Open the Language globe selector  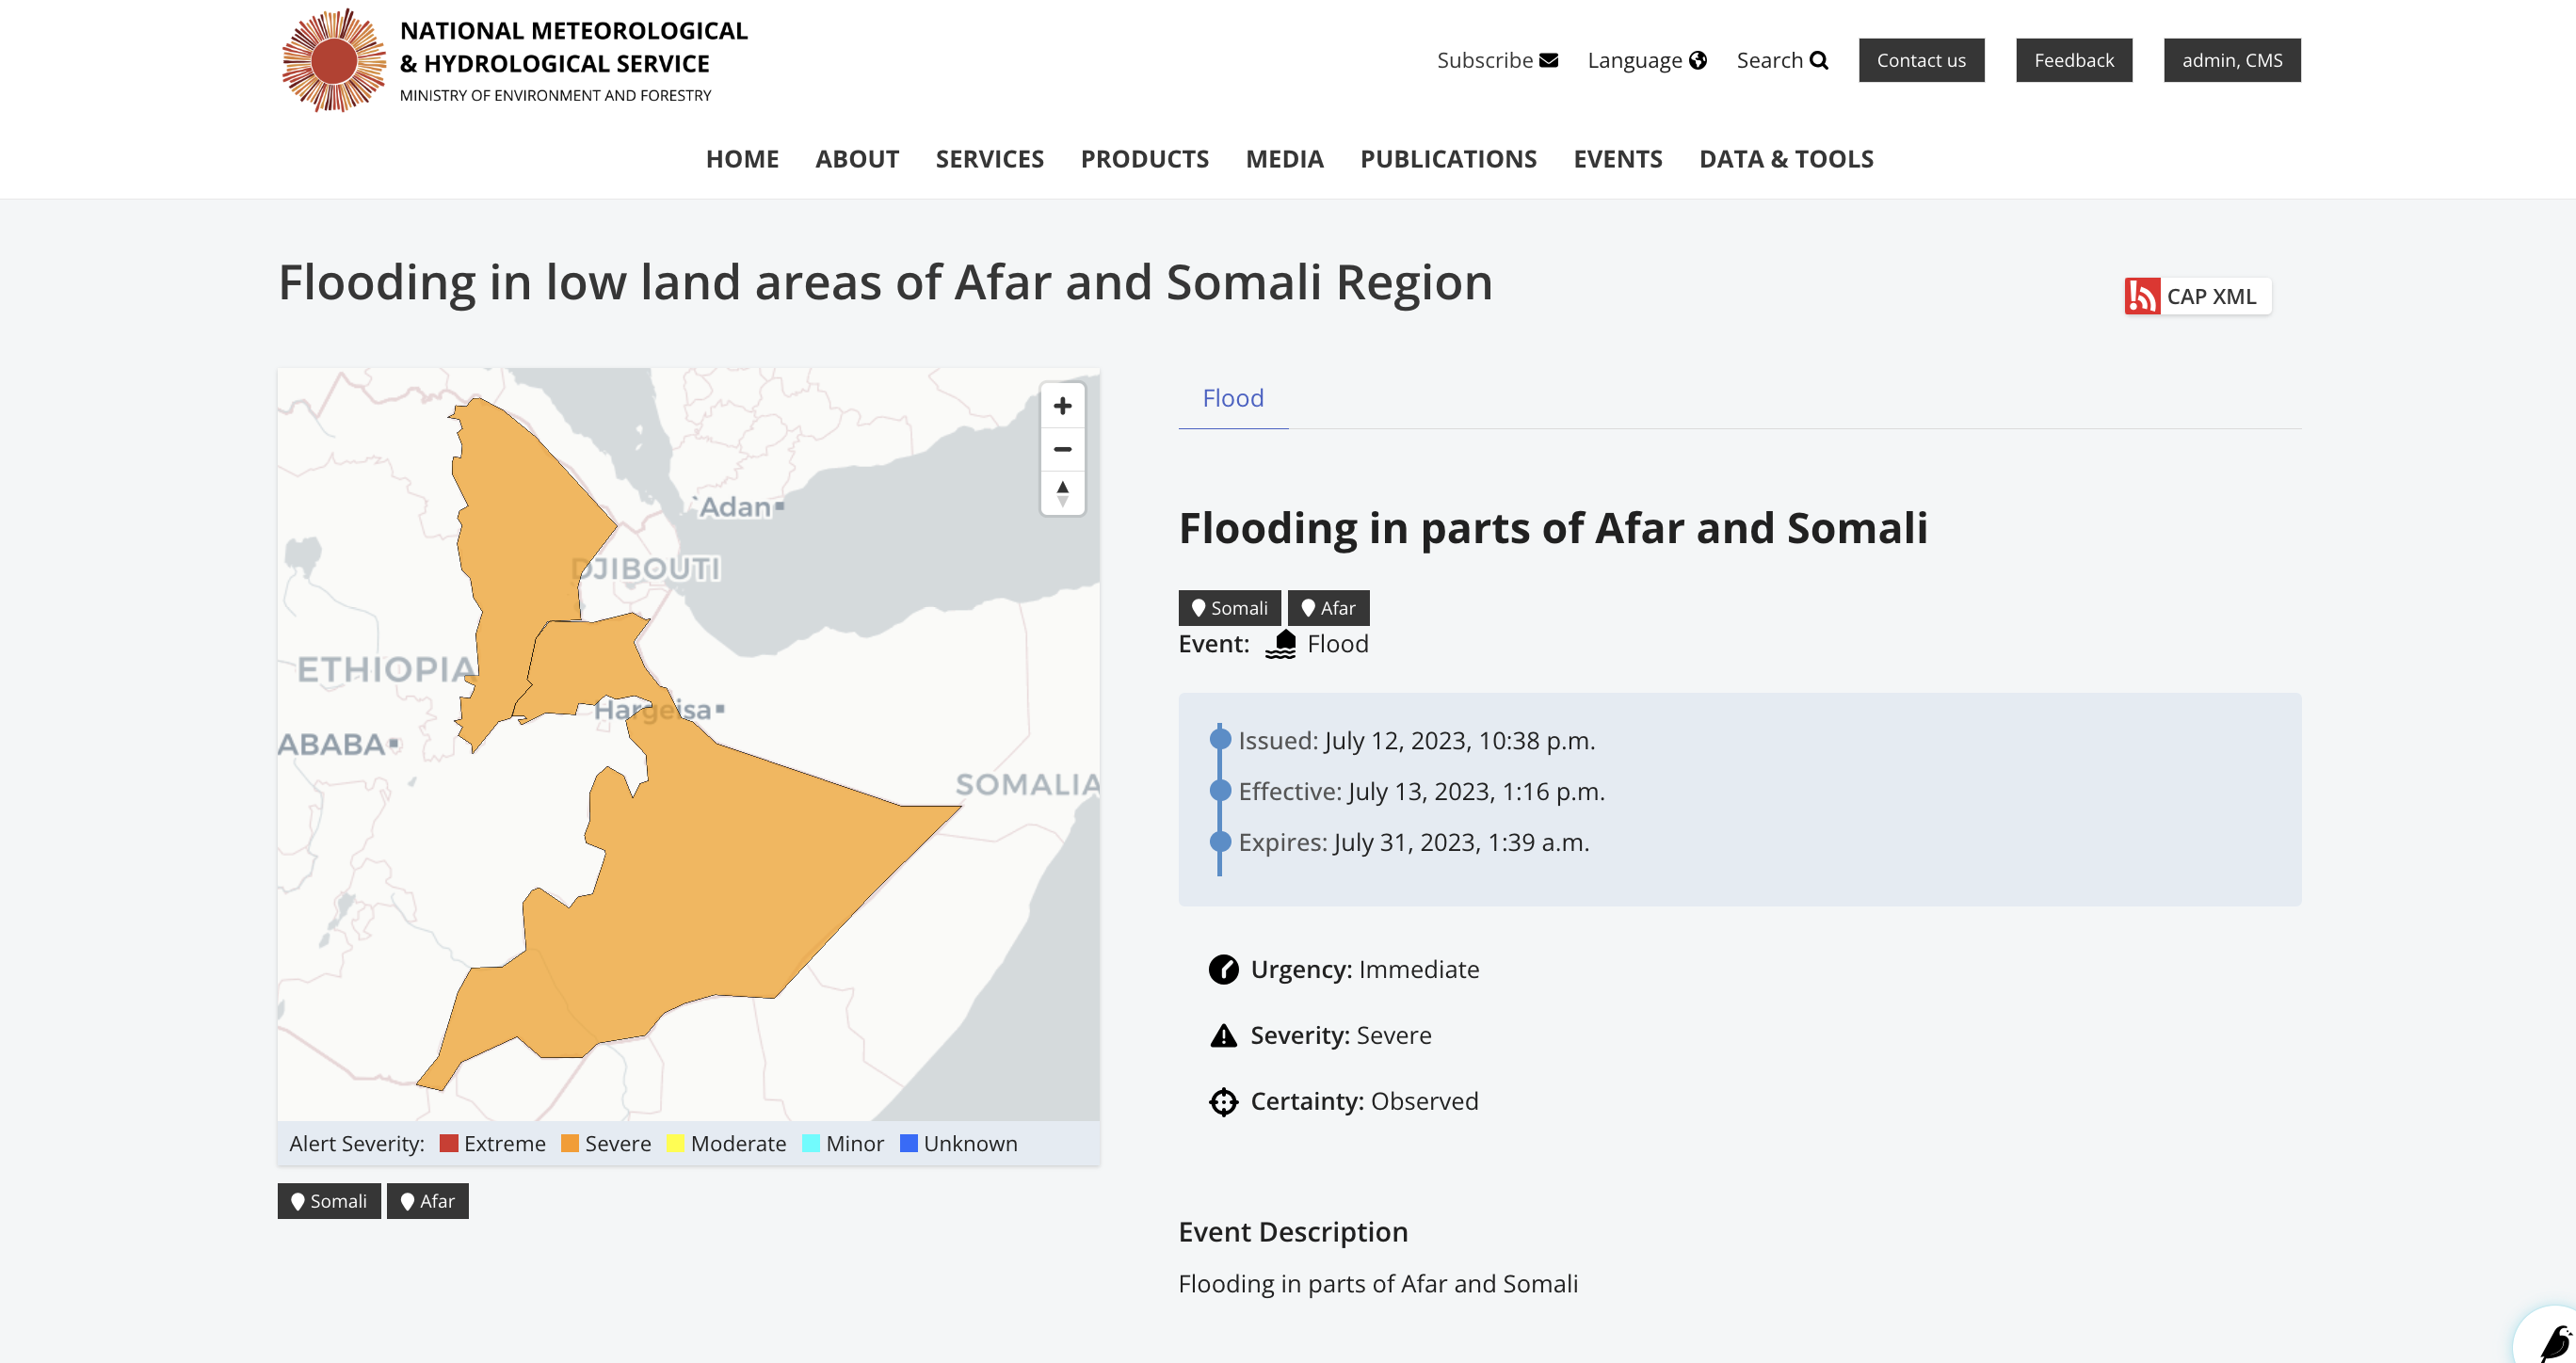1698,60
